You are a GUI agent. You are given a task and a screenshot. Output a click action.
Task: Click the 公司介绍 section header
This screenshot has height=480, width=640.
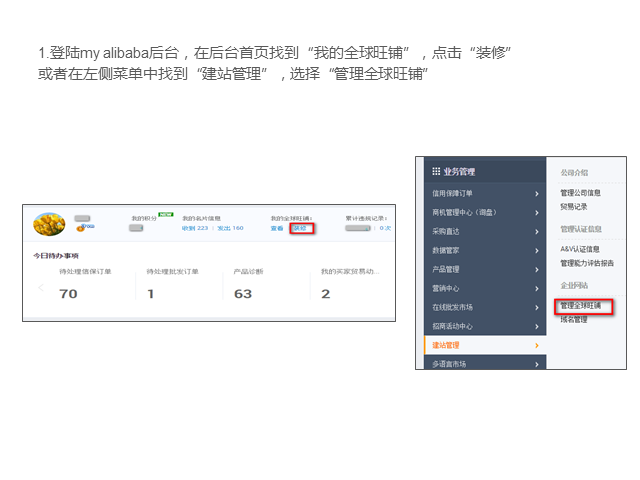pos(574,173)
